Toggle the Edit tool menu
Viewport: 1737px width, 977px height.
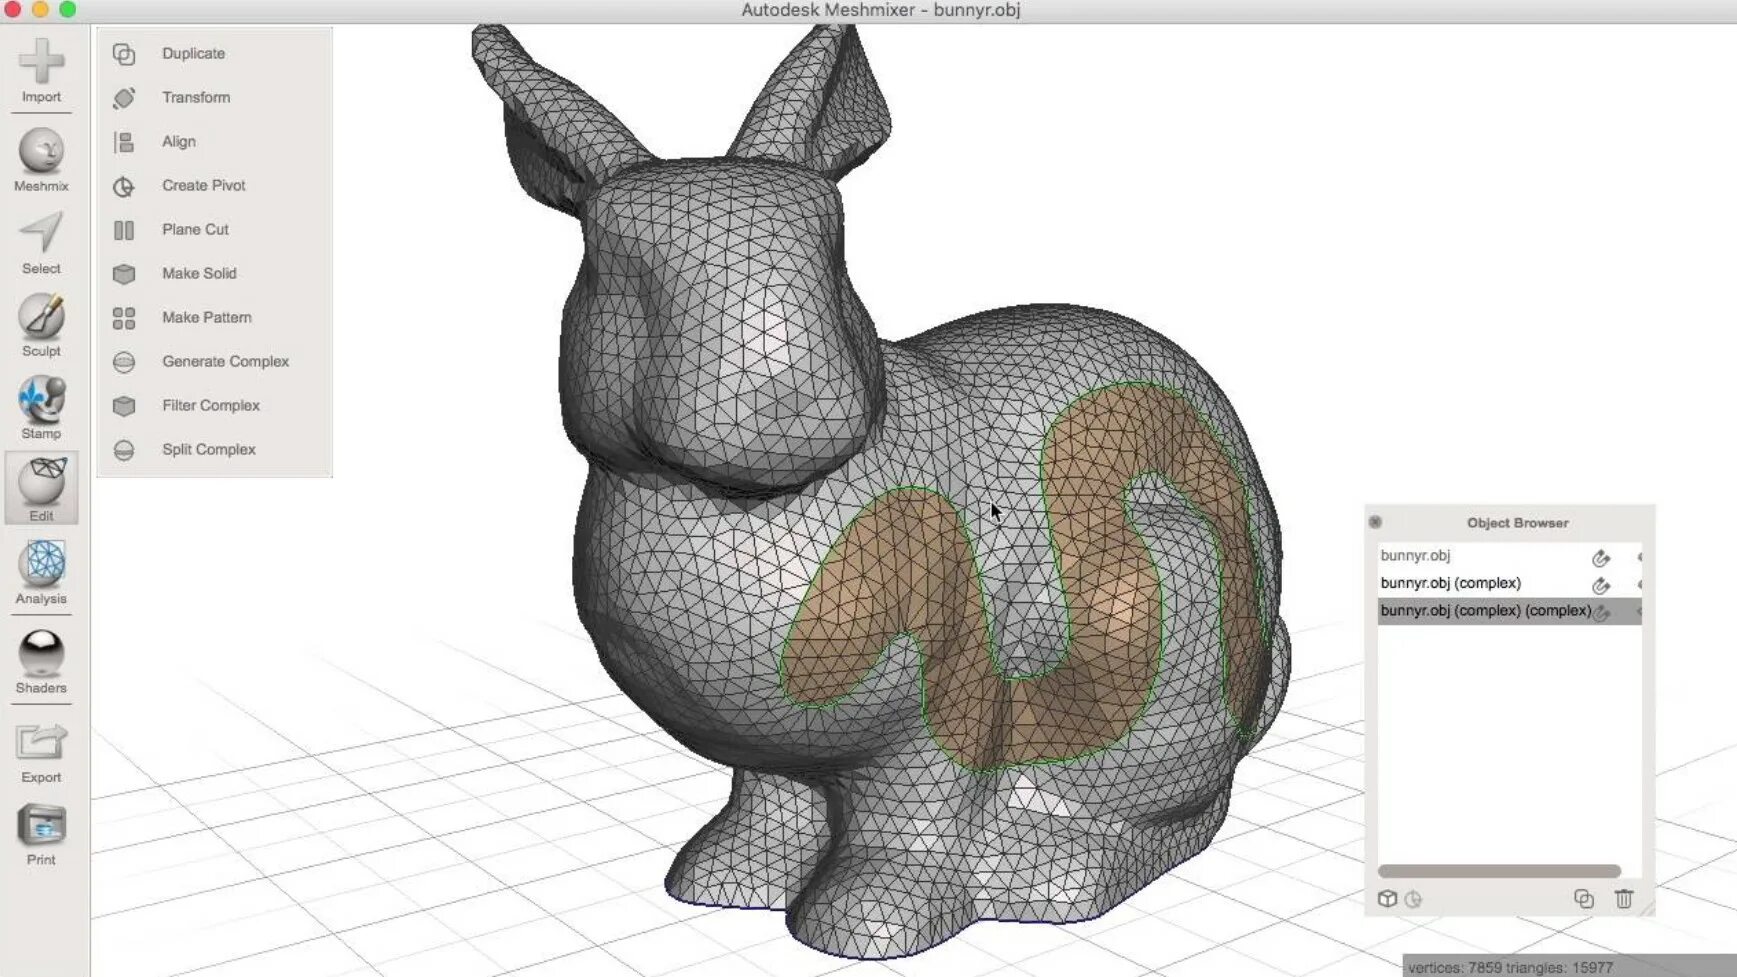coord(41,489)
